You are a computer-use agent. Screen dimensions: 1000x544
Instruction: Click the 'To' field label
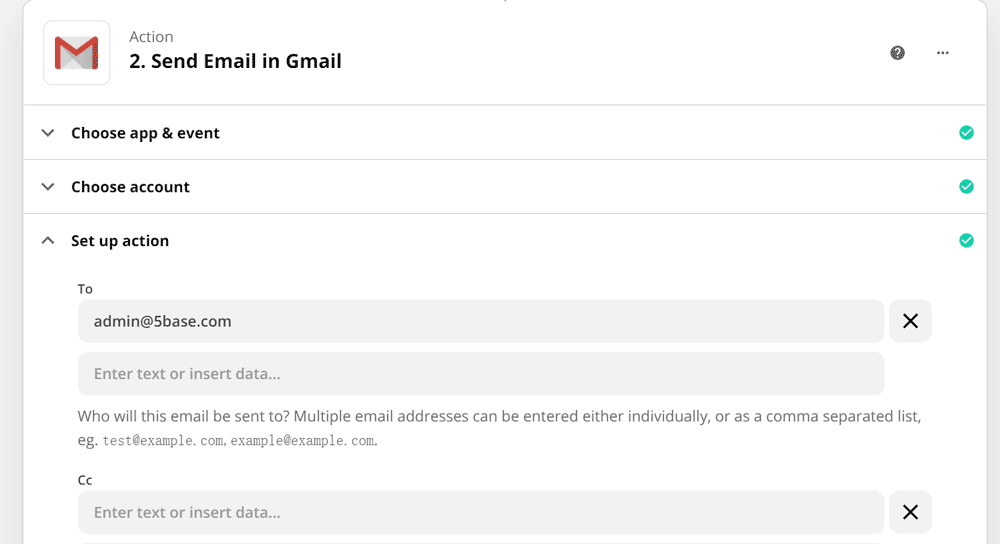(85, 289)
